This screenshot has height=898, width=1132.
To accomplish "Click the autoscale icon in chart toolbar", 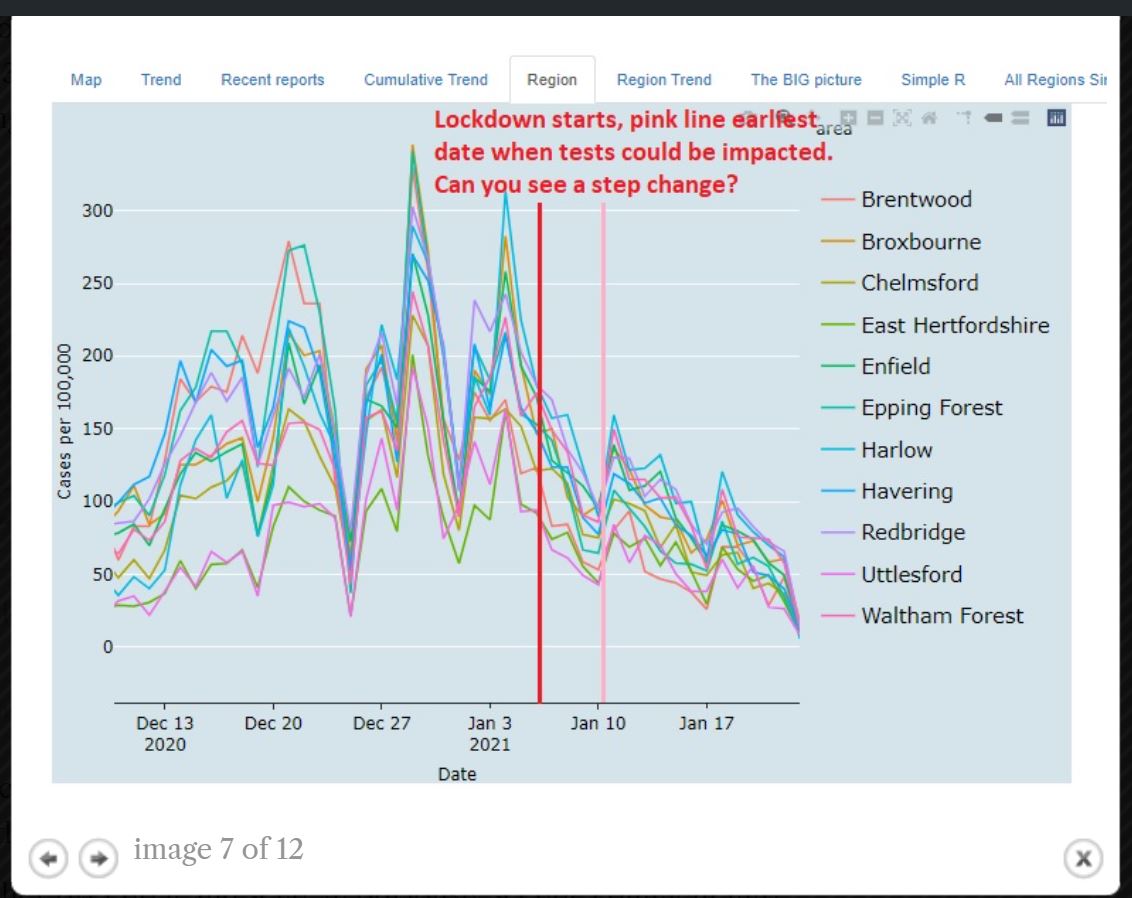I will click(902, 118).
